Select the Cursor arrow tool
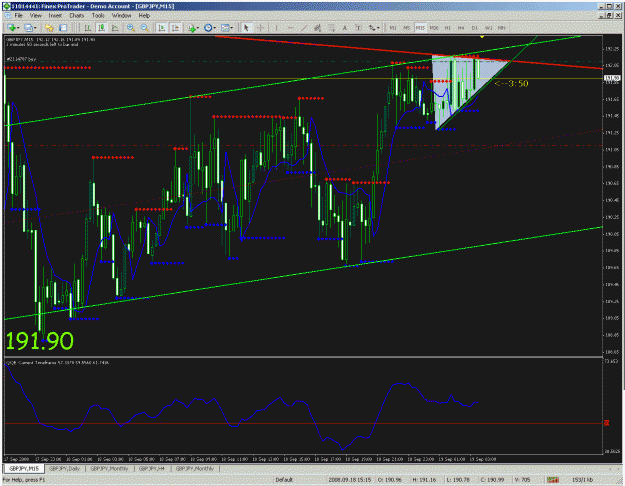The width and height of the screenshot is (625, 486). [246, 28]
